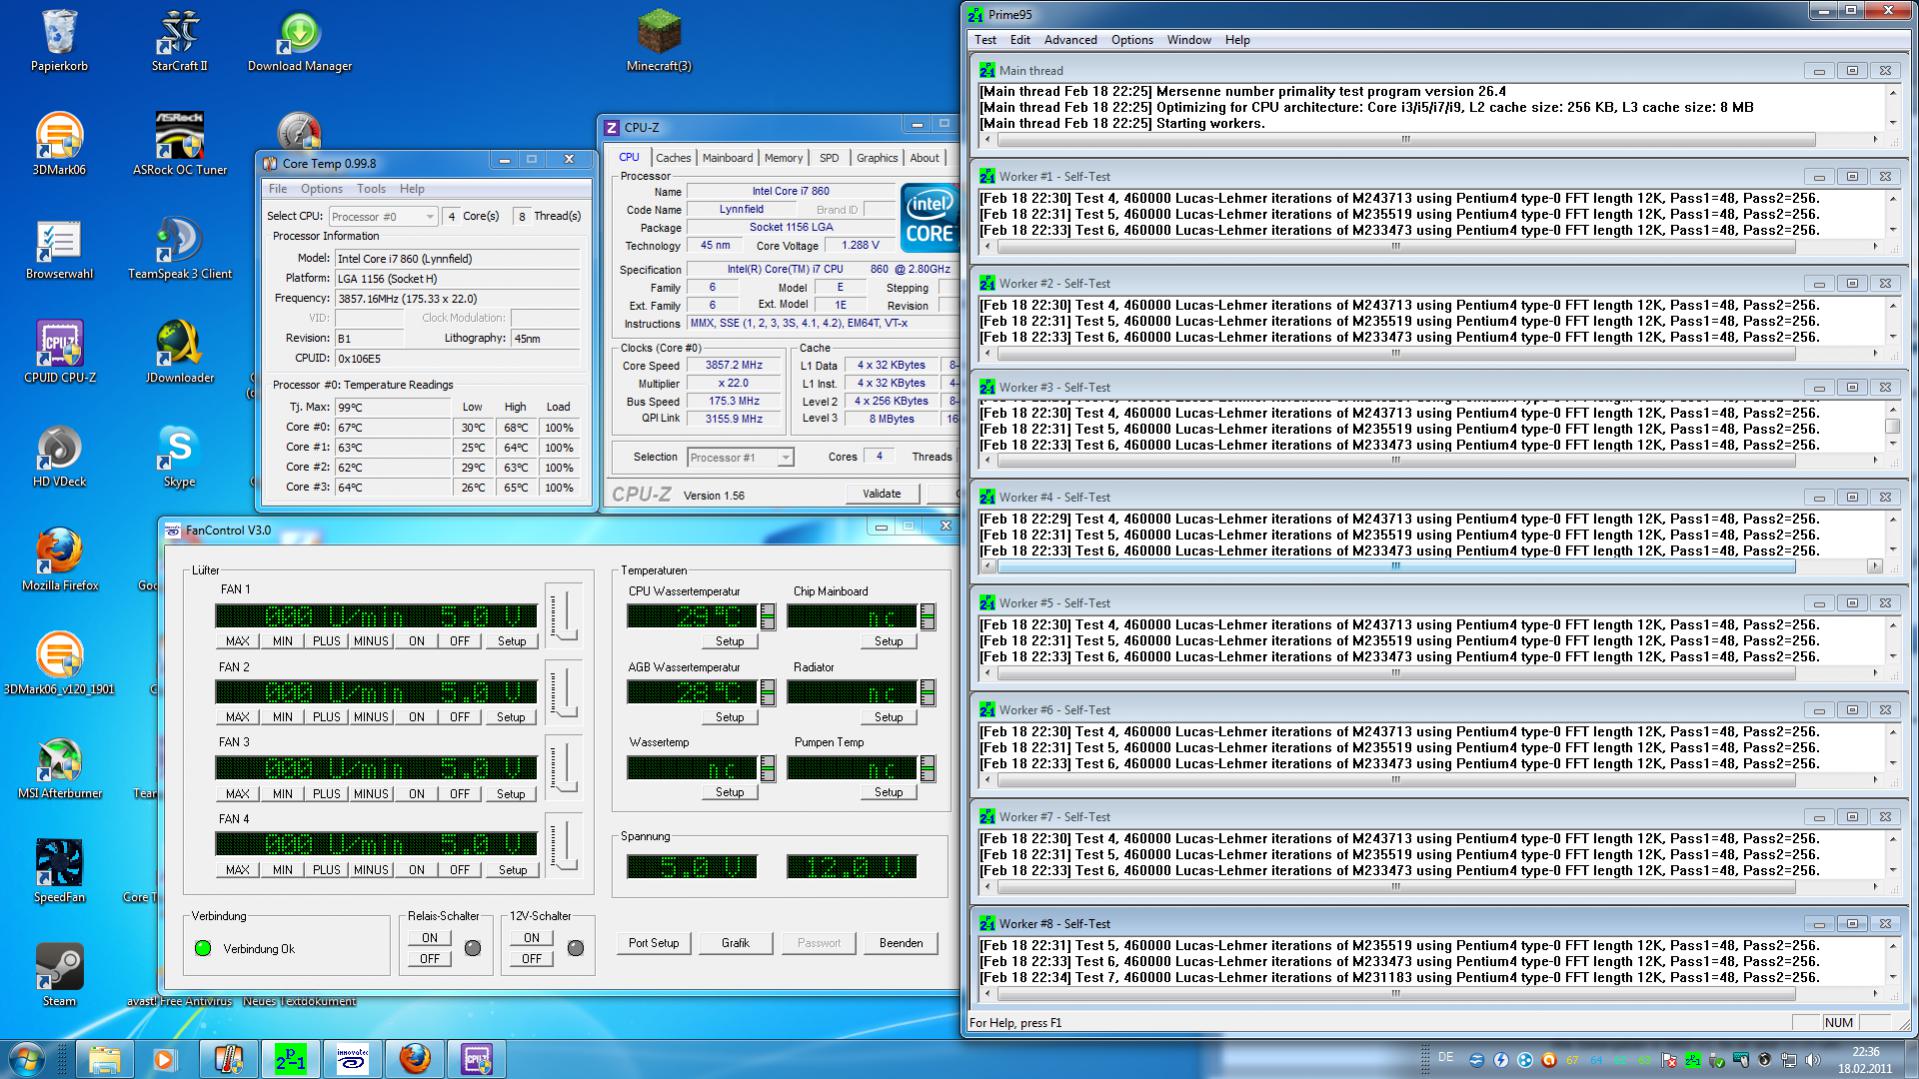Switch to Firefox on the taskbar
This screenshot has height=1079, width=1919.
pos(414,1059)
